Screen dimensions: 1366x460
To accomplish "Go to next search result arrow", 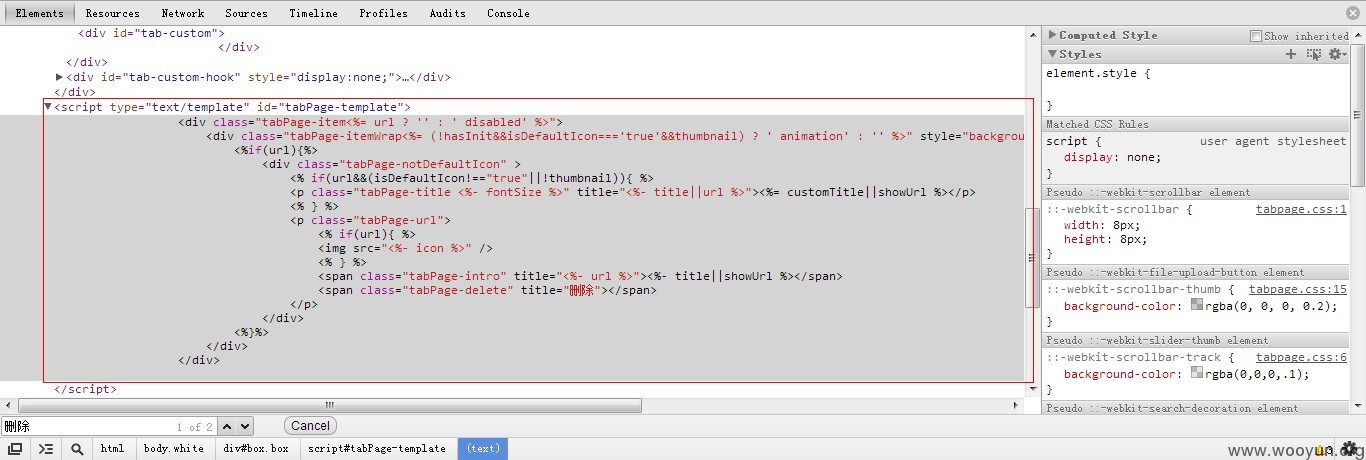I will tap(244, 426).
